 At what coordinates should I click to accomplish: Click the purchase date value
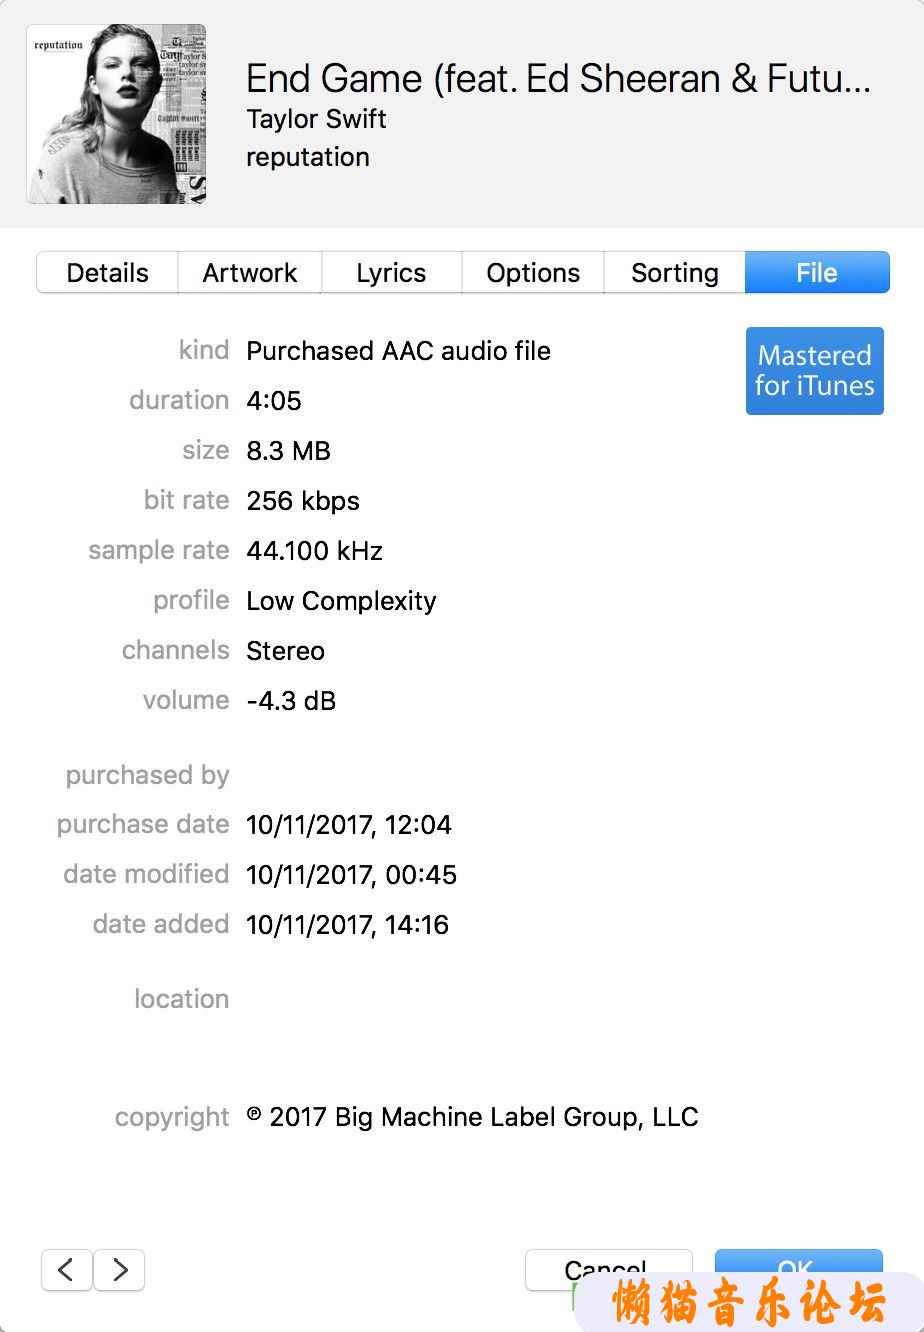349,825
